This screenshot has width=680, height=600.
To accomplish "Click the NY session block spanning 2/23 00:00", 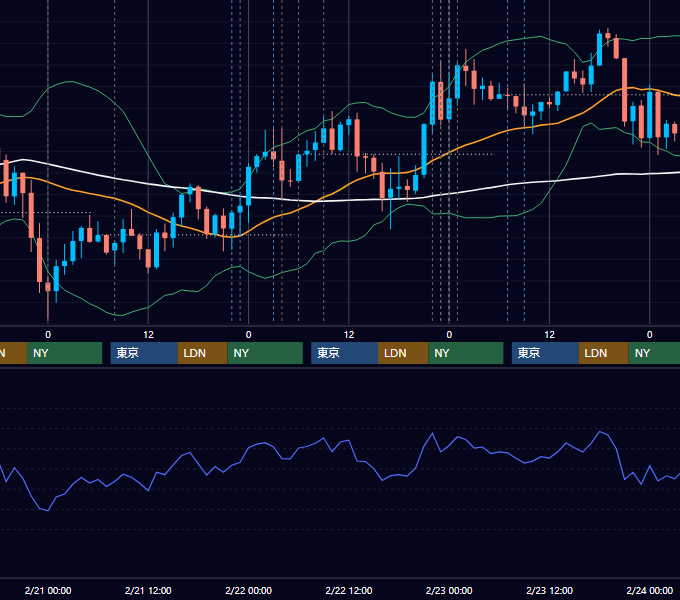I will click(x=466, y=353).
